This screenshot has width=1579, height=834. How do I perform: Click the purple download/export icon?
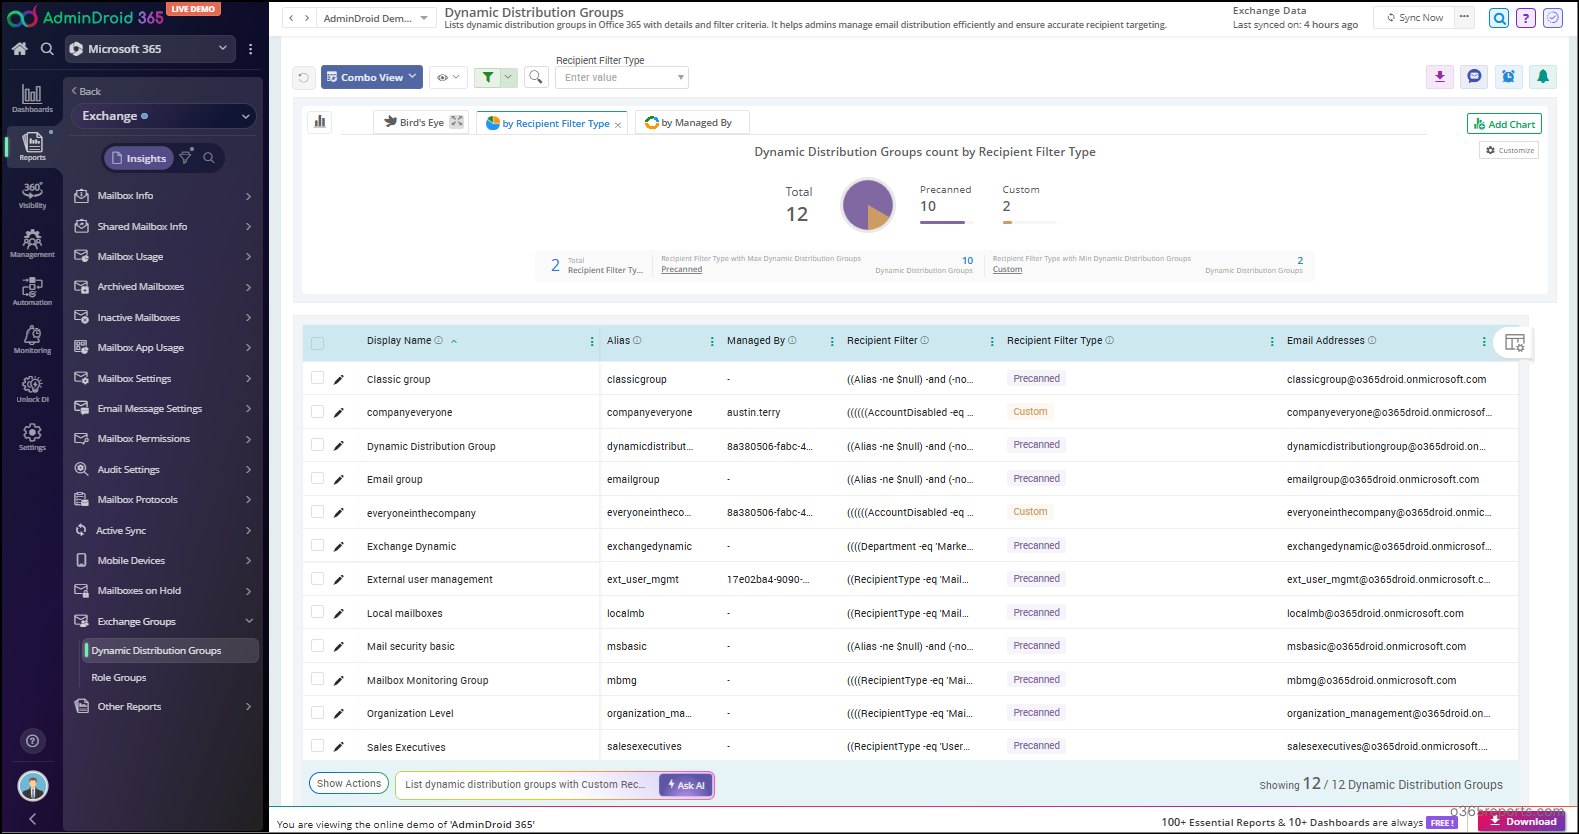[x=1440, y=76]
